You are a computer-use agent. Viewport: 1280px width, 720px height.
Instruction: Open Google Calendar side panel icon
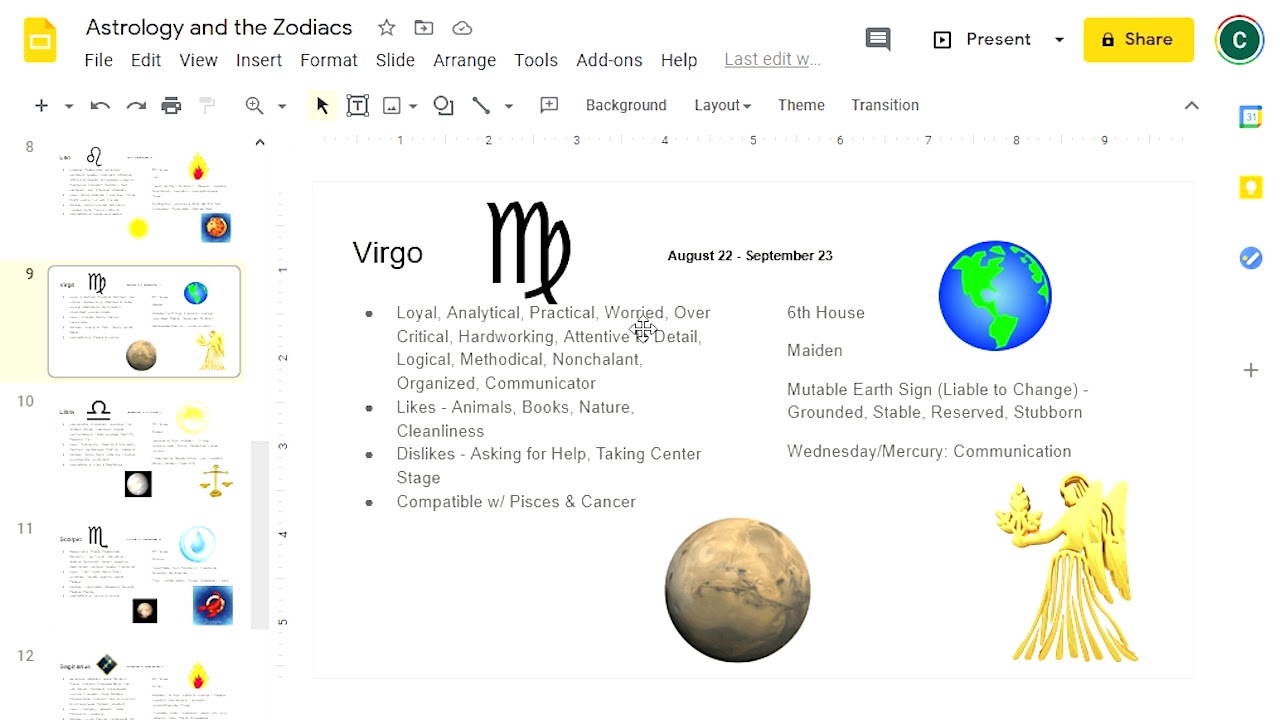pyautogui.click(x=1251, y=117)
